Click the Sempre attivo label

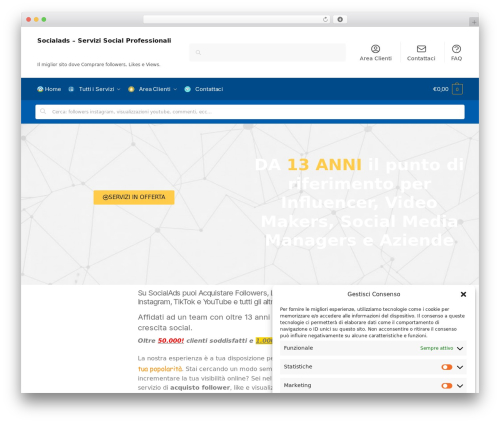[x=436, y=348]
